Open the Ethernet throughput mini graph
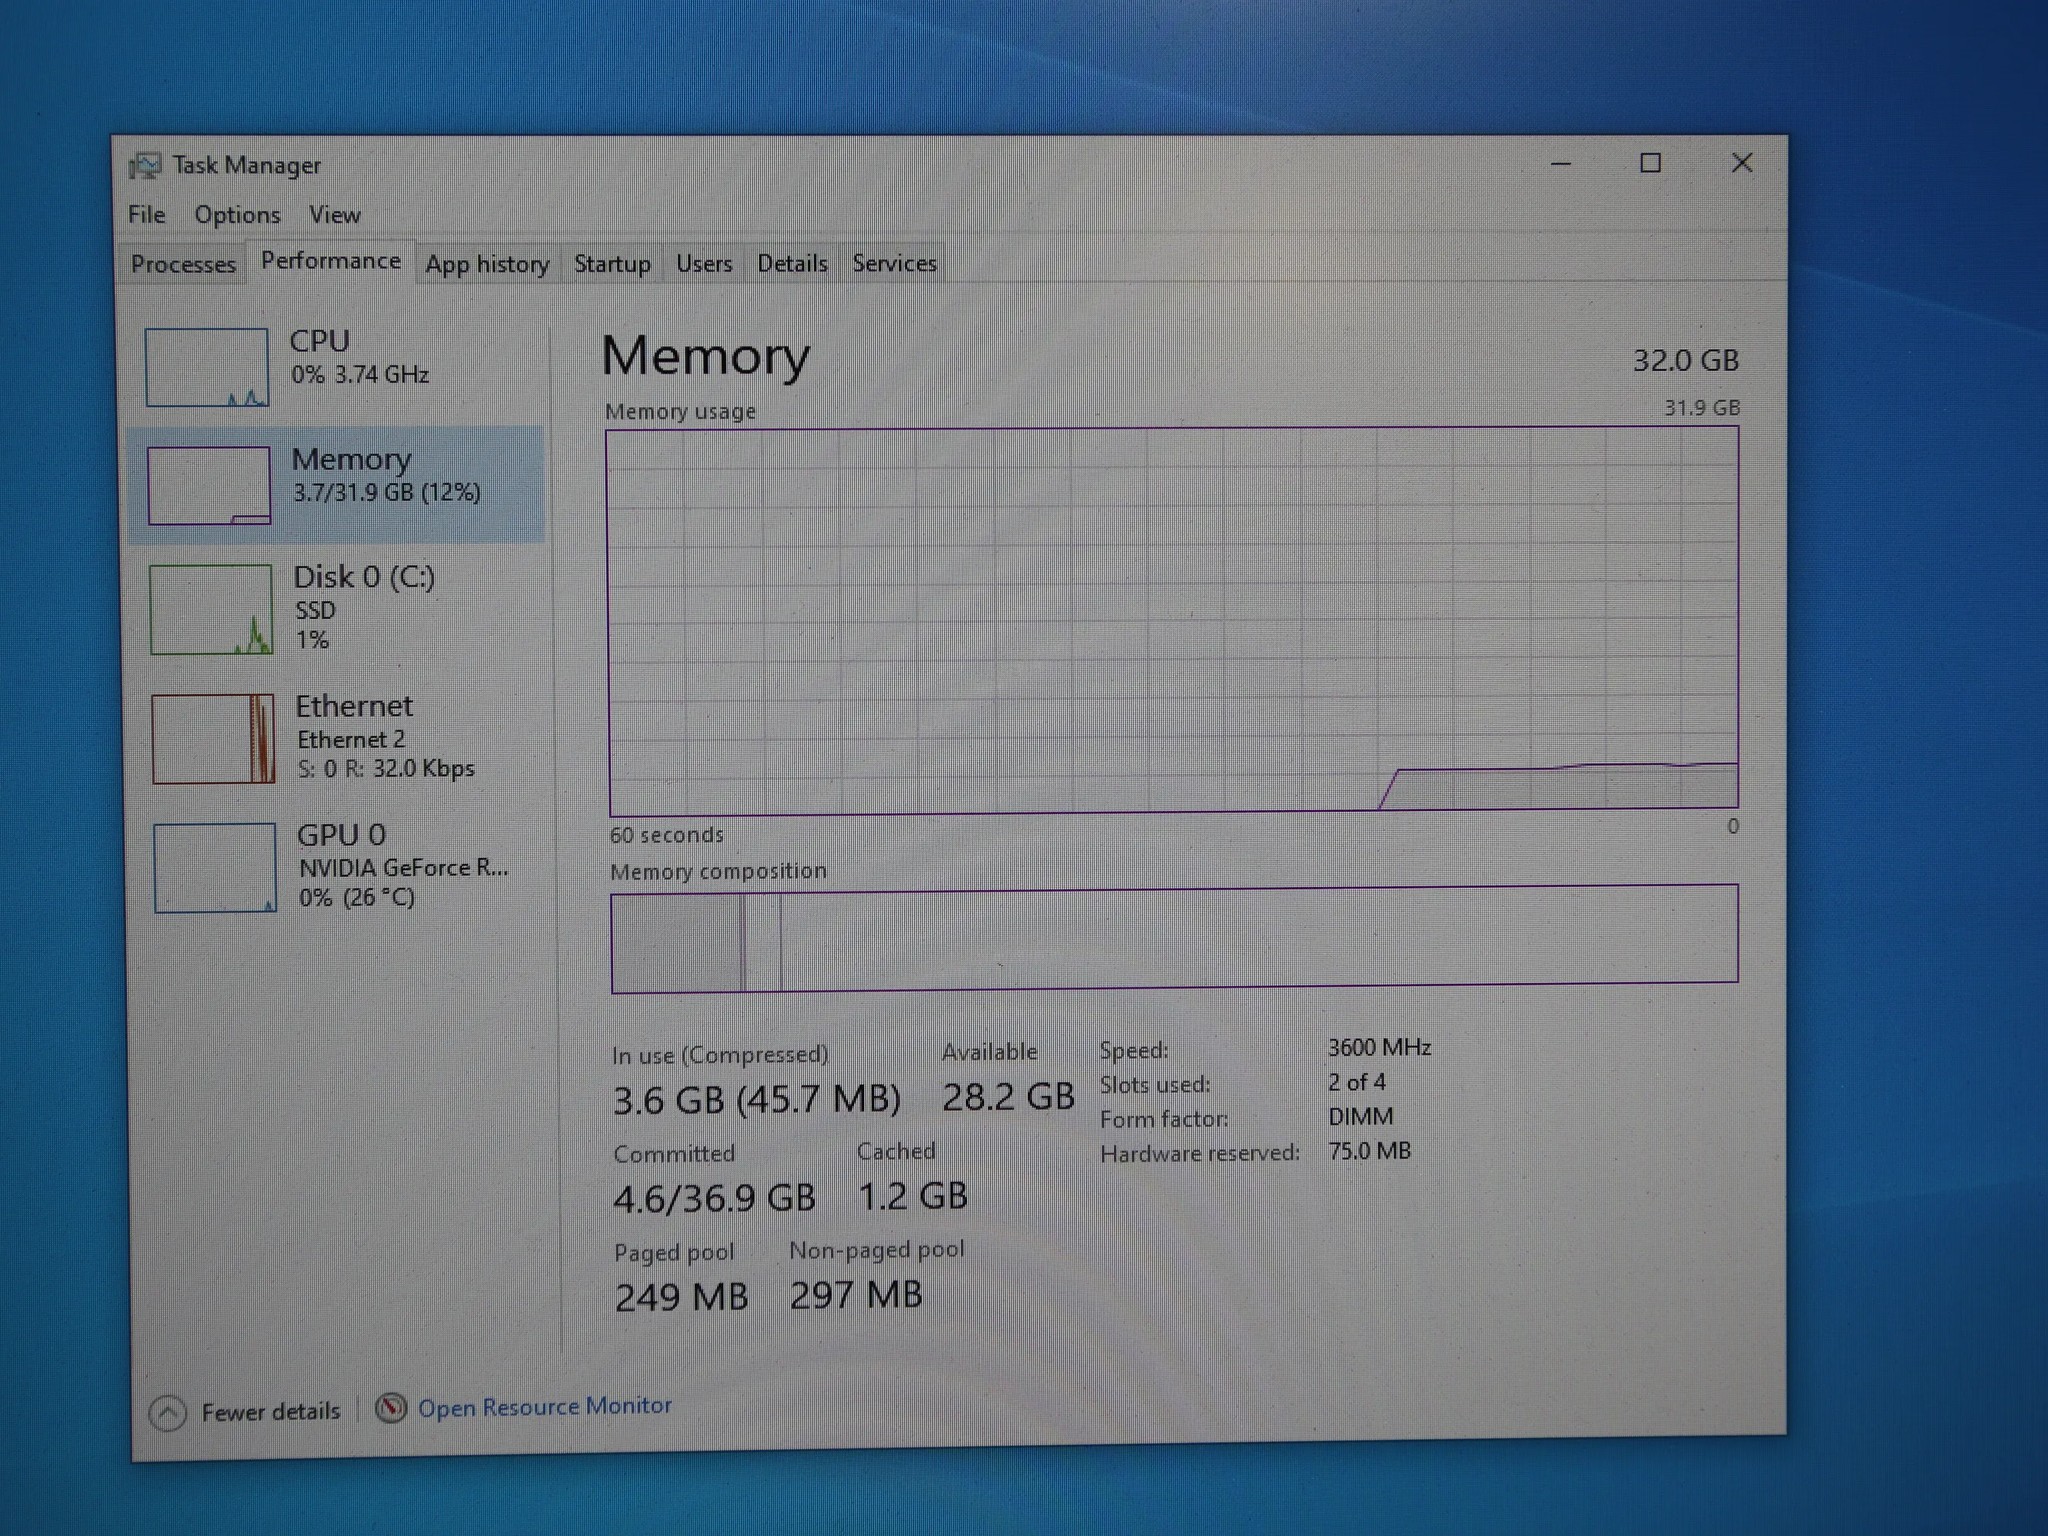This screenshot has height=1536, width=2048. click(213, 739)
